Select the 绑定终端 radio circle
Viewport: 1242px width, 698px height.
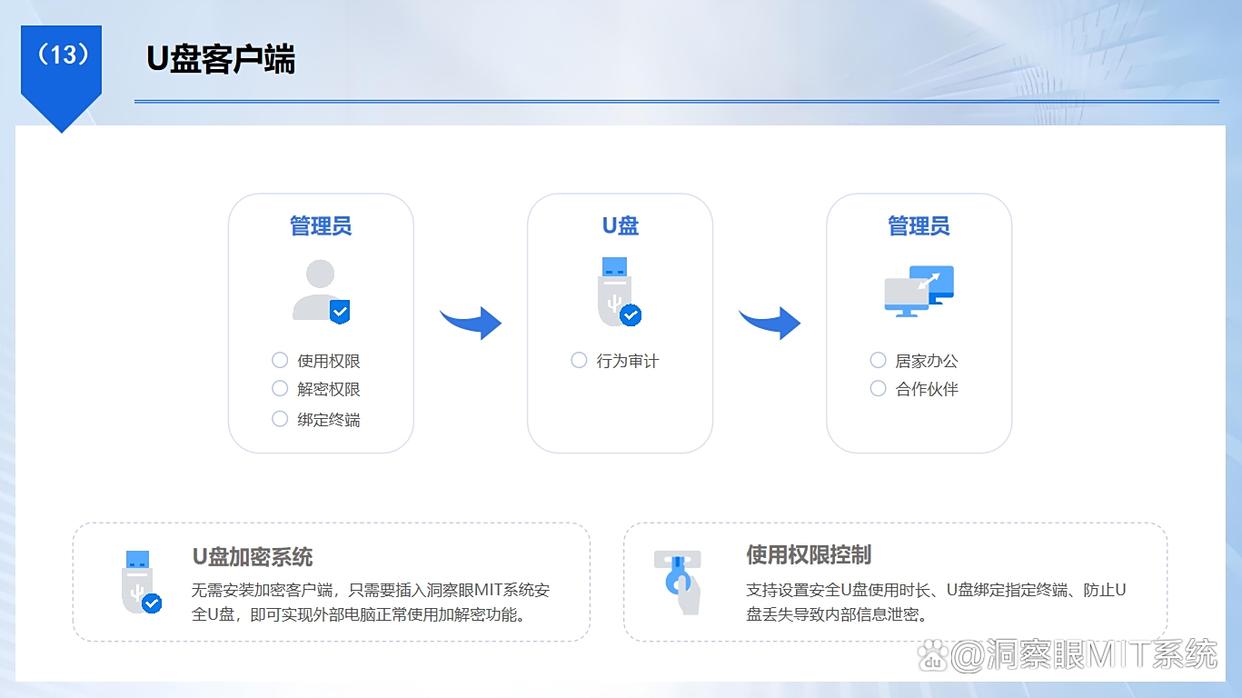click(x=280, y=418)
